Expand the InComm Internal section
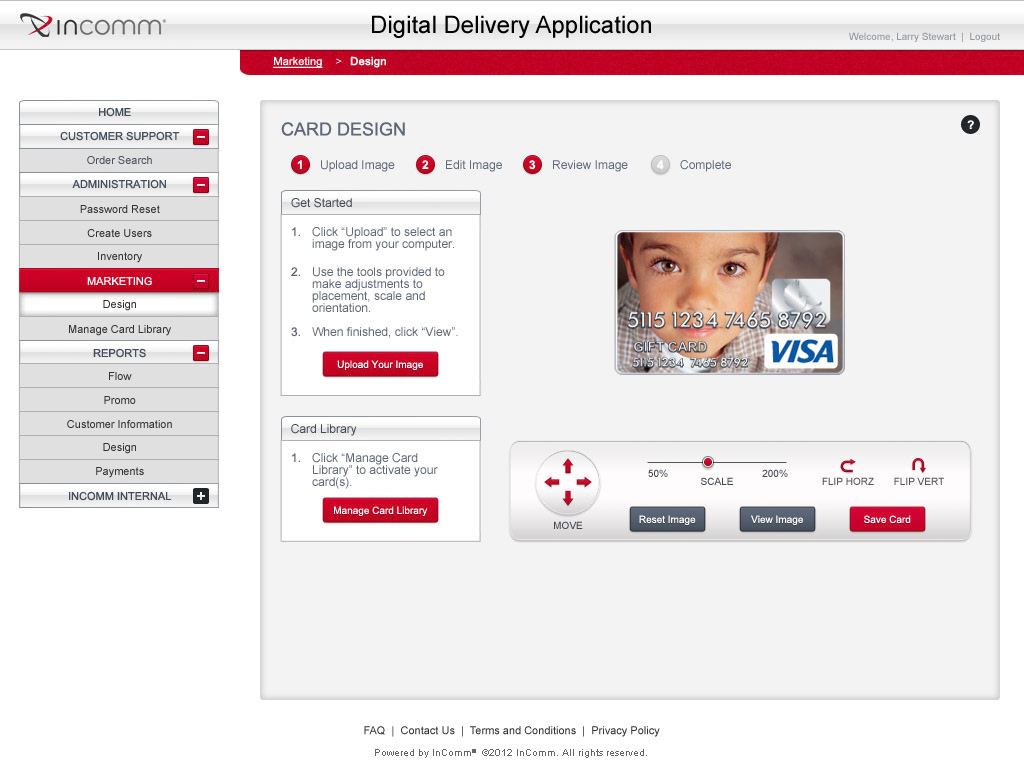This screenshot has width=1024, height=768. click(x=201, y=496)
